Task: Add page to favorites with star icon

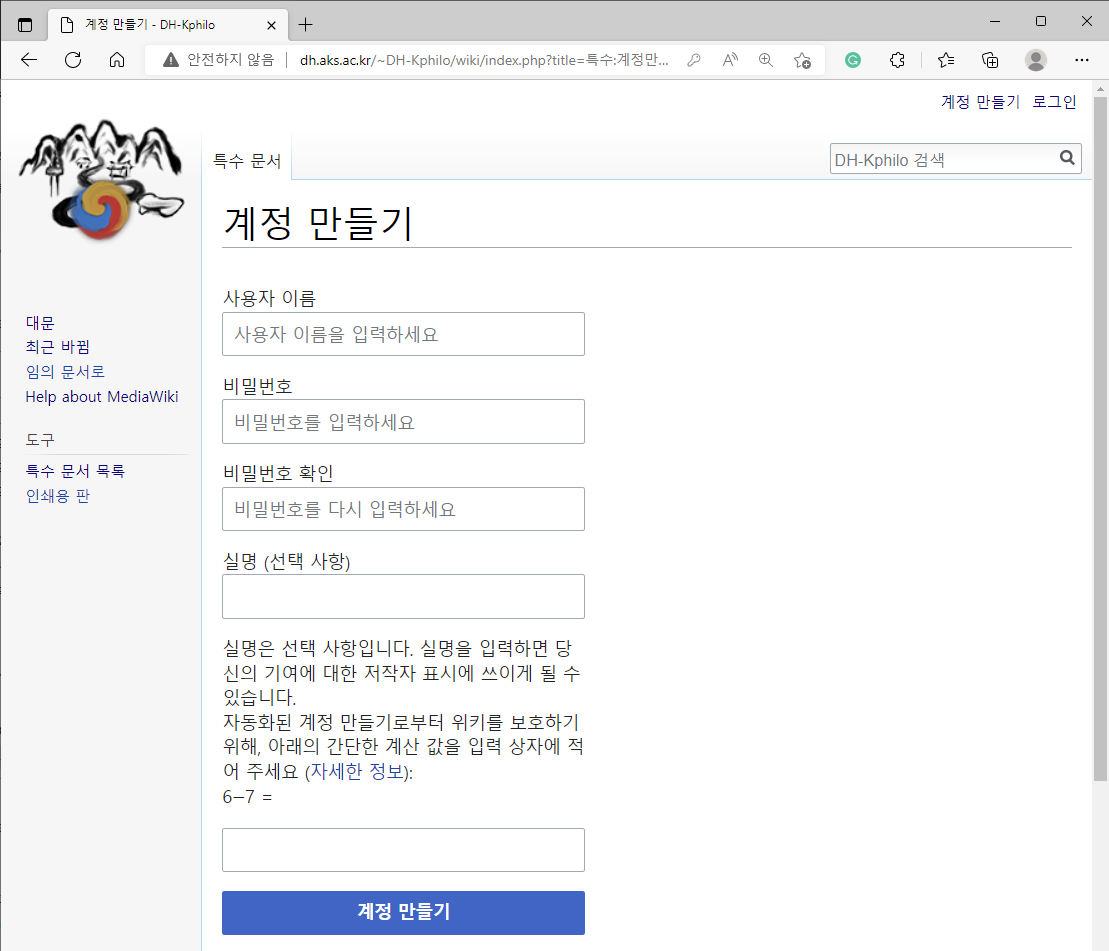Action: coord(802,60)
